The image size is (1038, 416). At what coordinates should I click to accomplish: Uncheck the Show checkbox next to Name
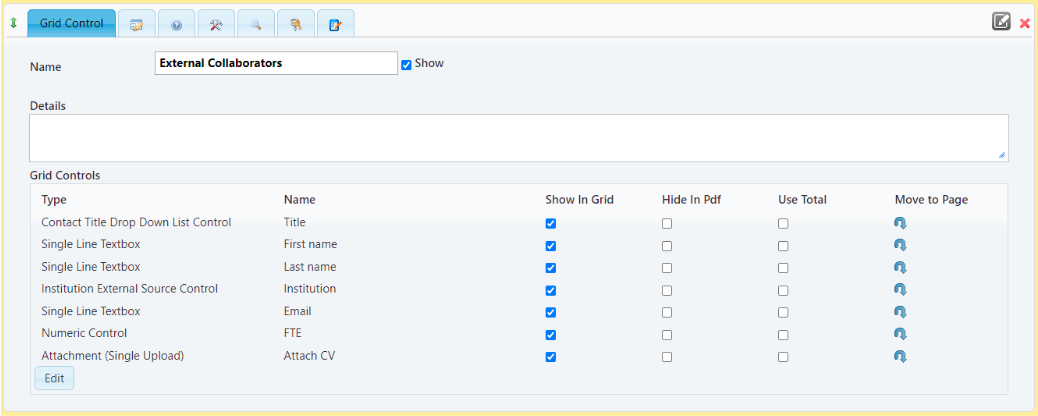[406, 65]
